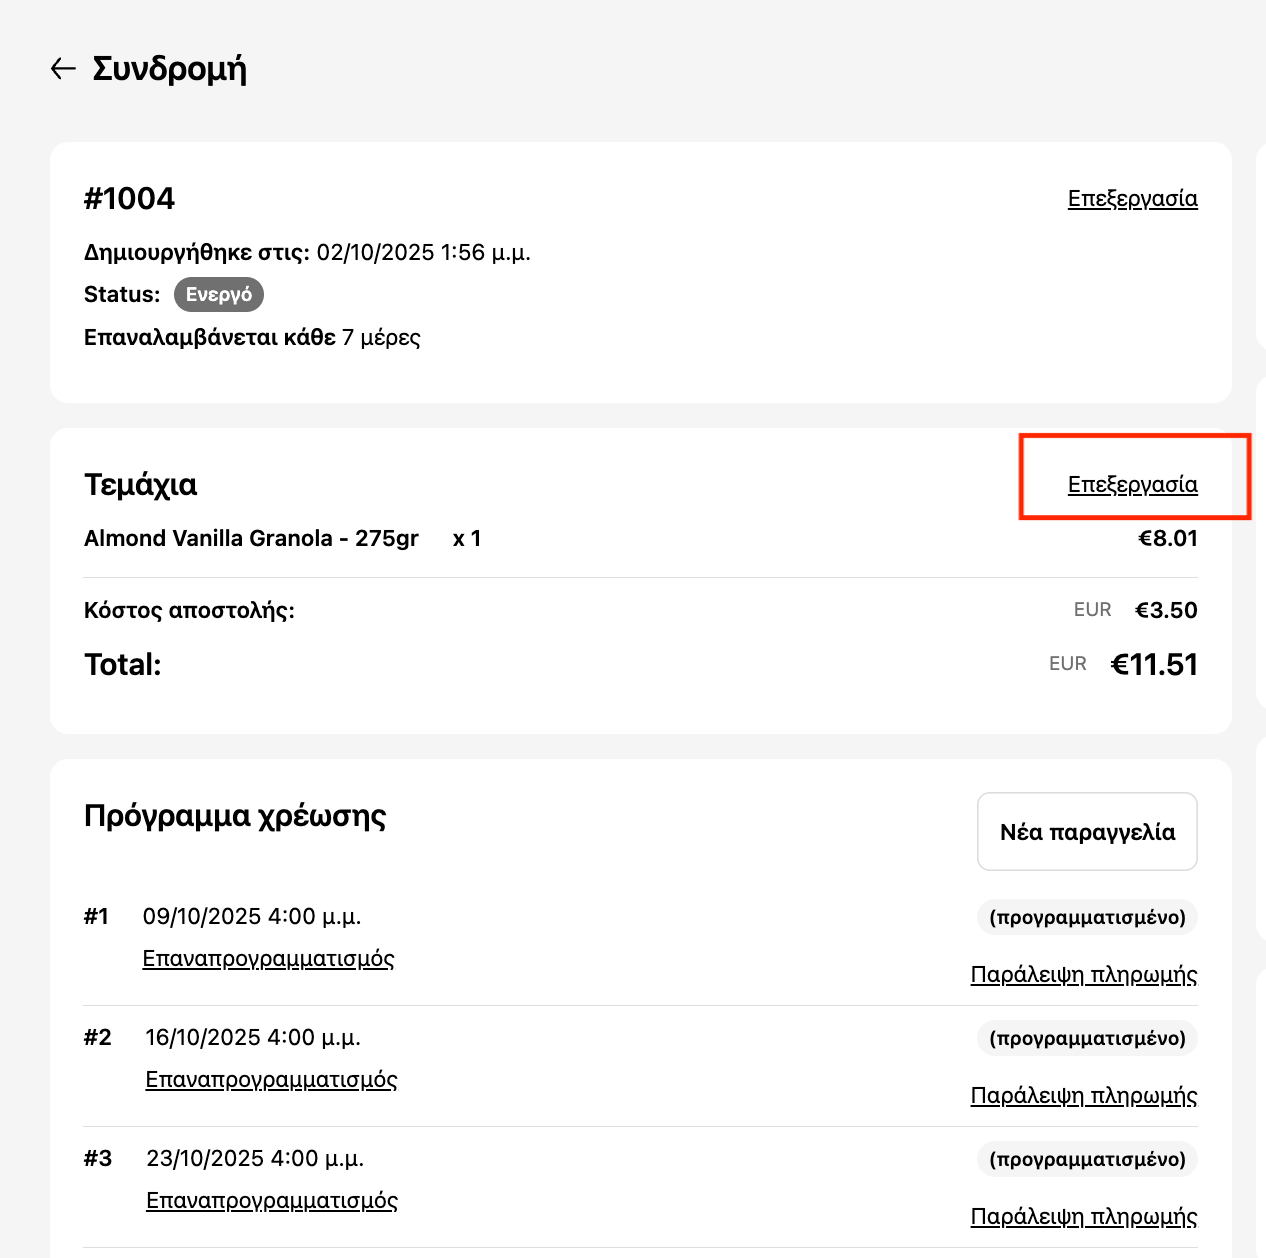1266x1258 pixels.
Task: Click the €11.51 total amount
Action: [1154, 665]
